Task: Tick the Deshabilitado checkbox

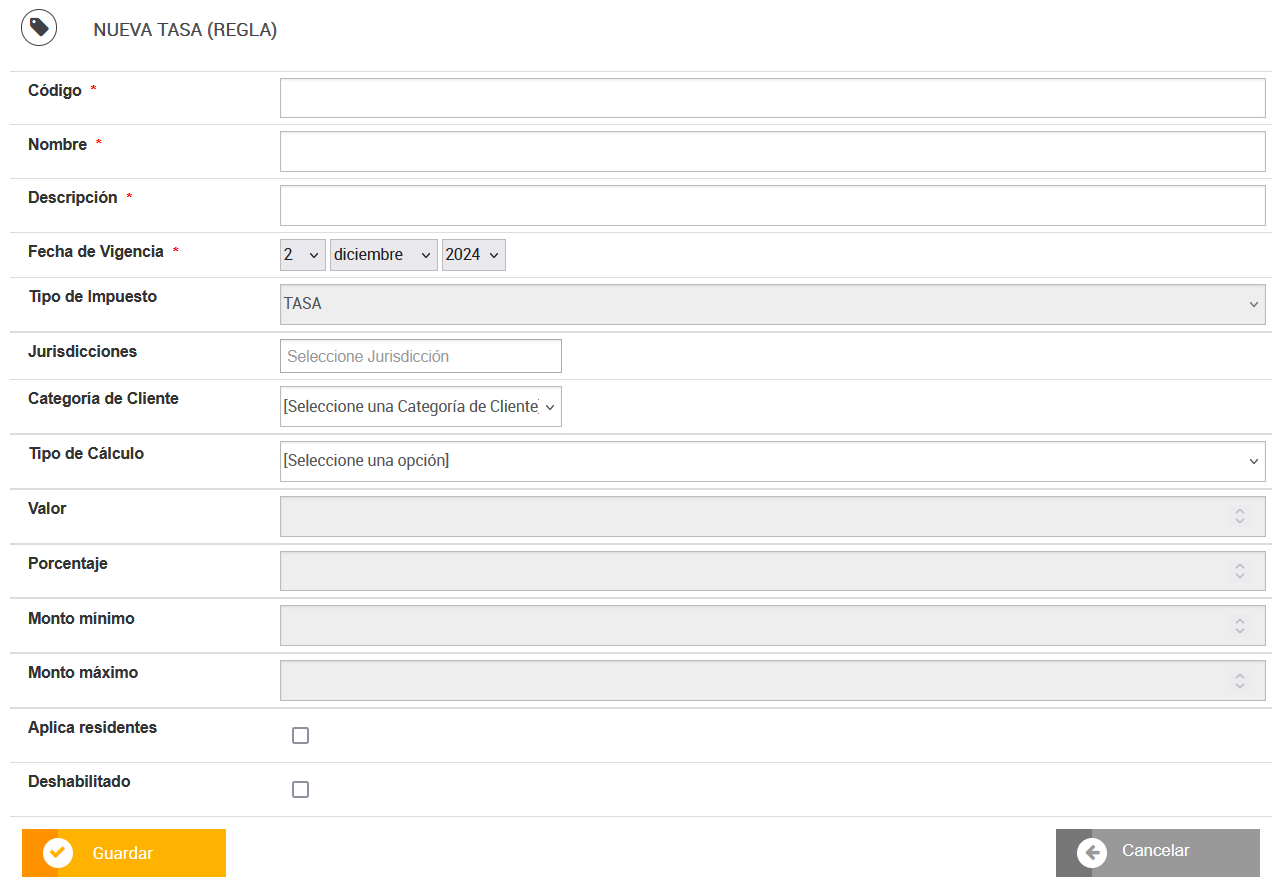Action: pos(300,790)
